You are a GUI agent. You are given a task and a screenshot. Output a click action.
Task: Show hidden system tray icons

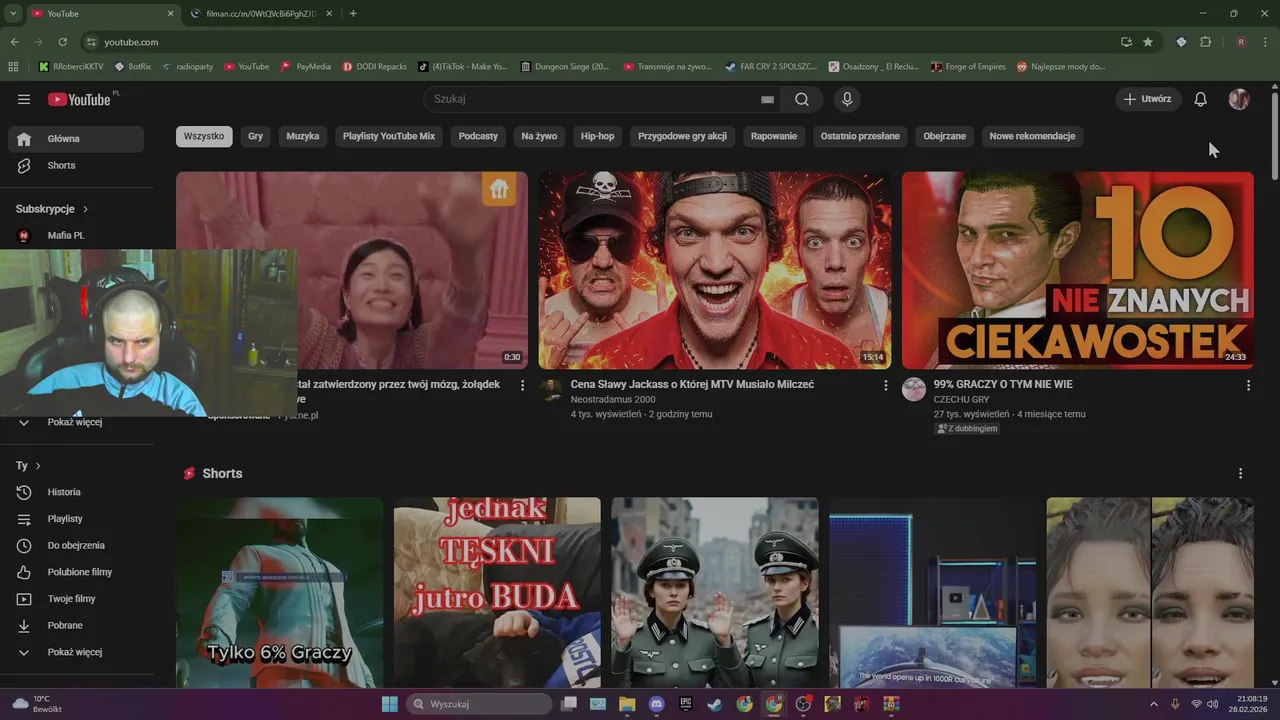pos(1153,704)
